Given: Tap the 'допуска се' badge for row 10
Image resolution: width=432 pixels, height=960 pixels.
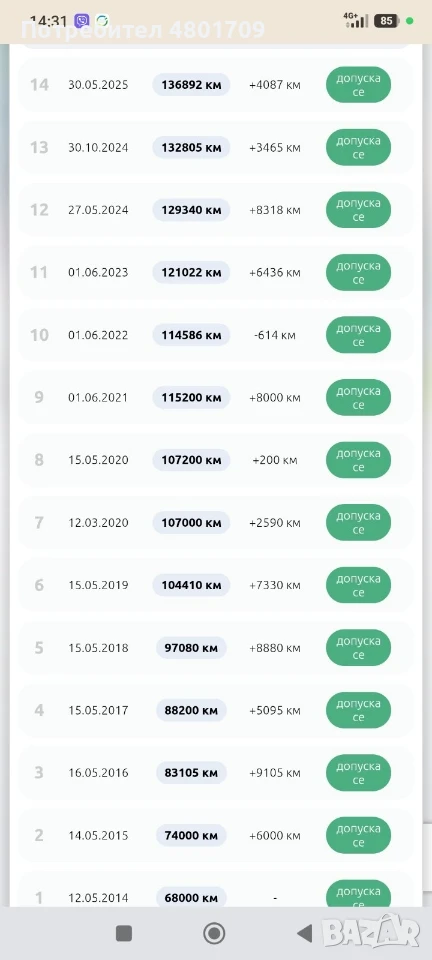Looking at the screenshot, I should (x=359, y=335).
